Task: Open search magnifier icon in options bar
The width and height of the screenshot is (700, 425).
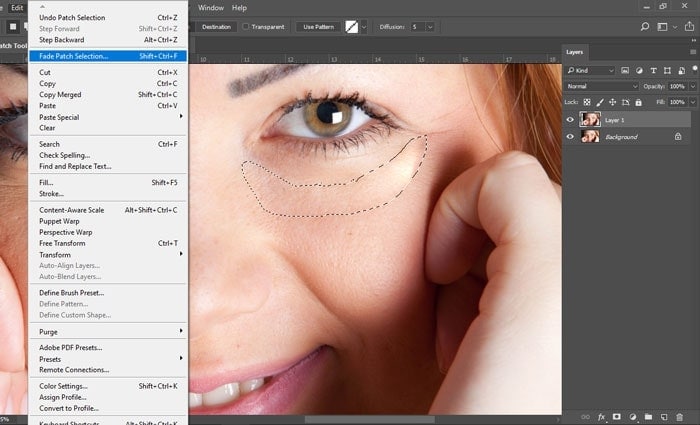Action: pos(645,27)
